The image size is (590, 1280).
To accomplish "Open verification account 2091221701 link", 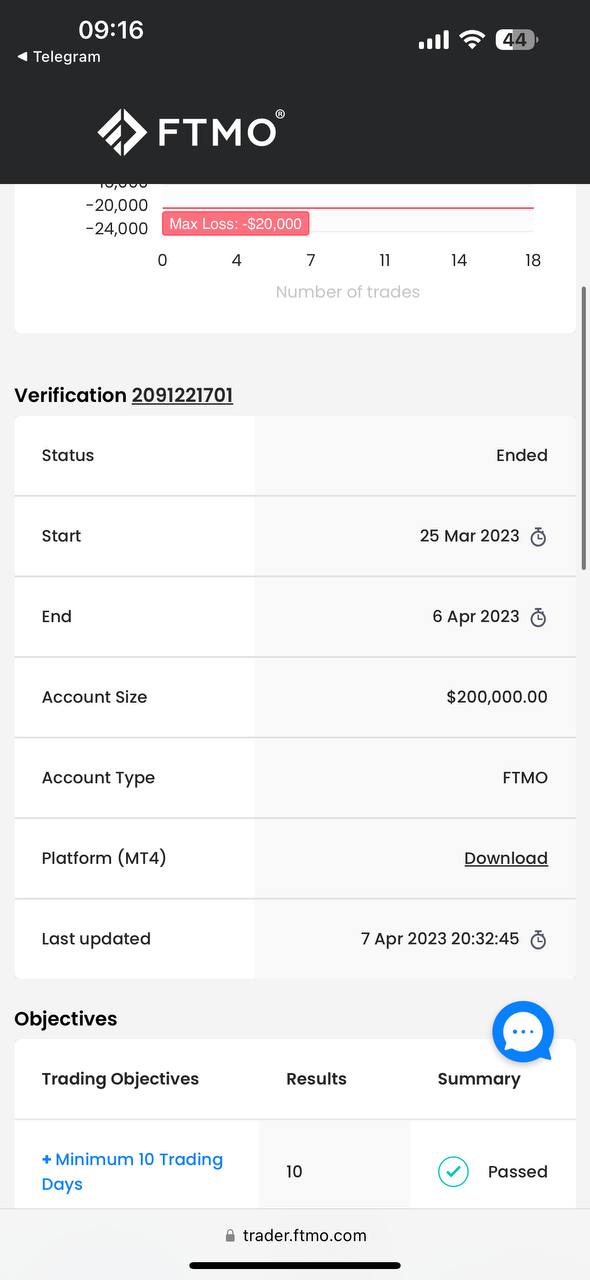I will tap(182, 395).
